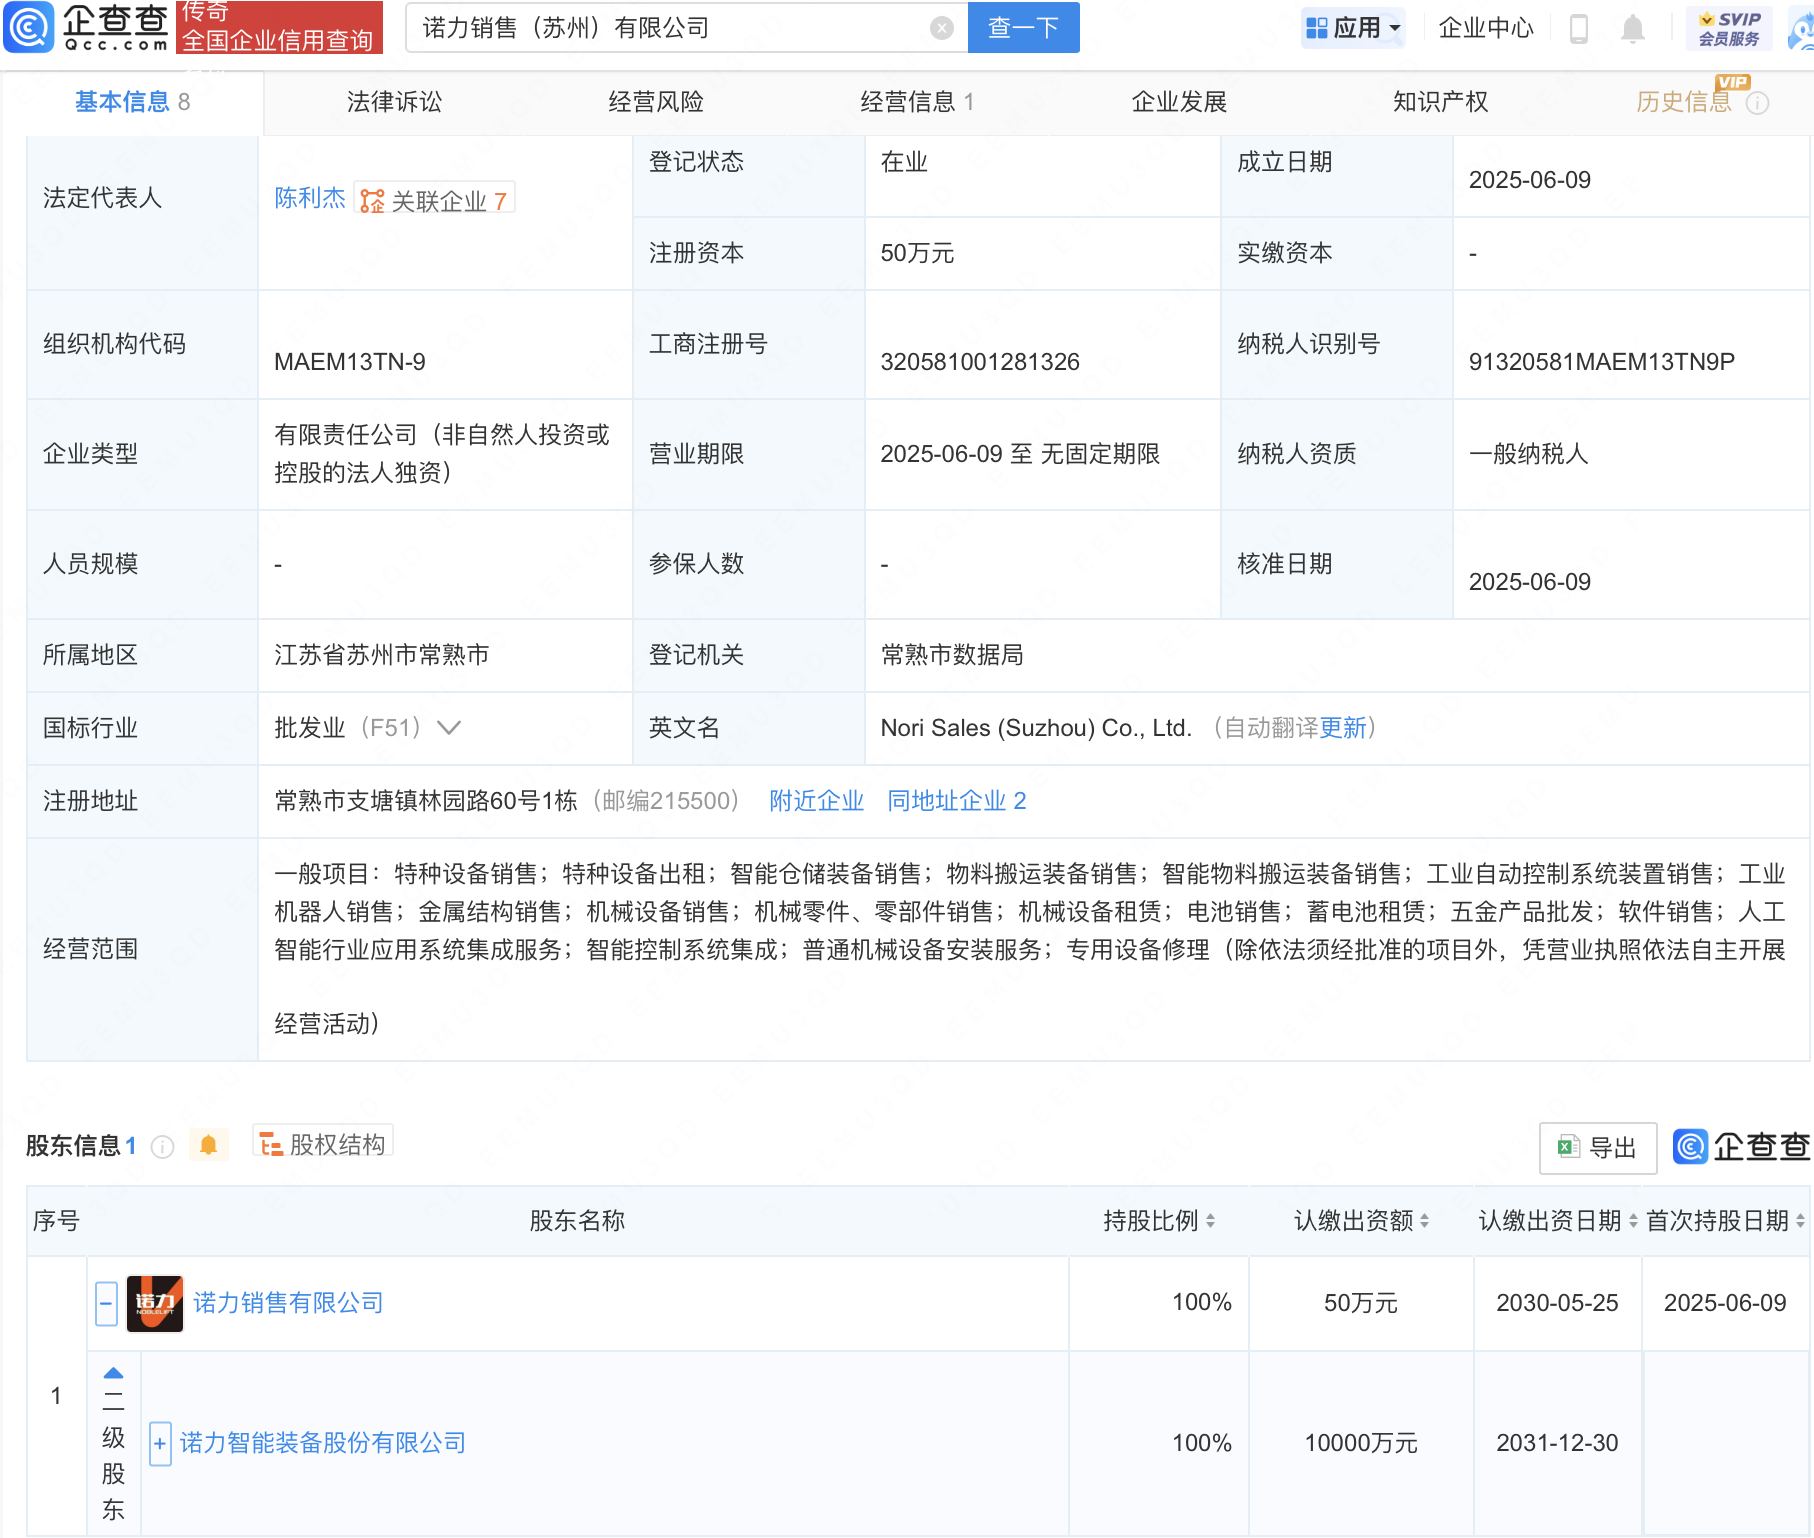Click address 常熟市支塘镇林园路60号1栋
The image size is (1814, 1538).
[x=426, y=801]
